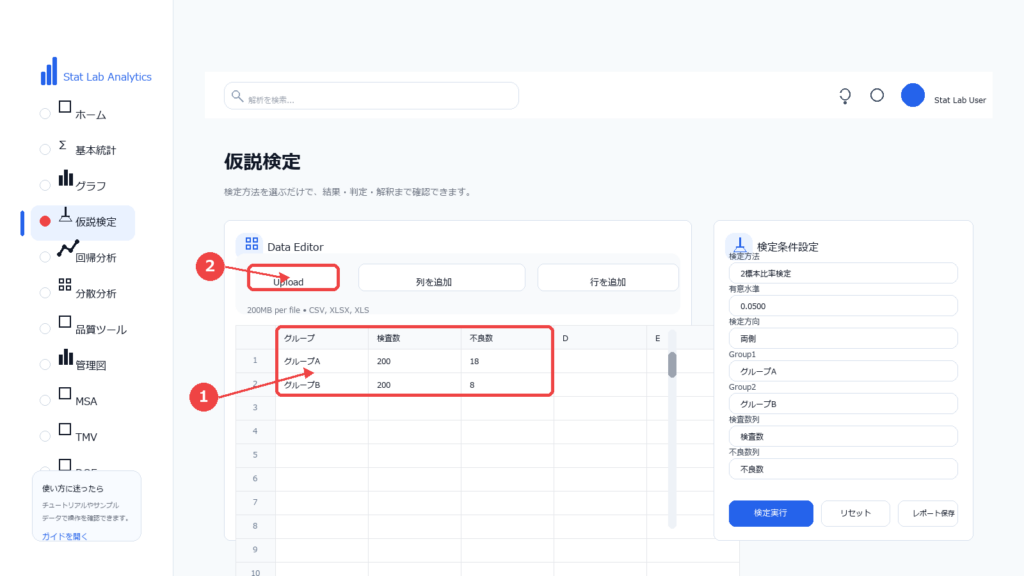The width and height of the screenshot is (1024, 576).
Task: Navigate to 回帰分析 page
Action: click(x=95, y=258)
